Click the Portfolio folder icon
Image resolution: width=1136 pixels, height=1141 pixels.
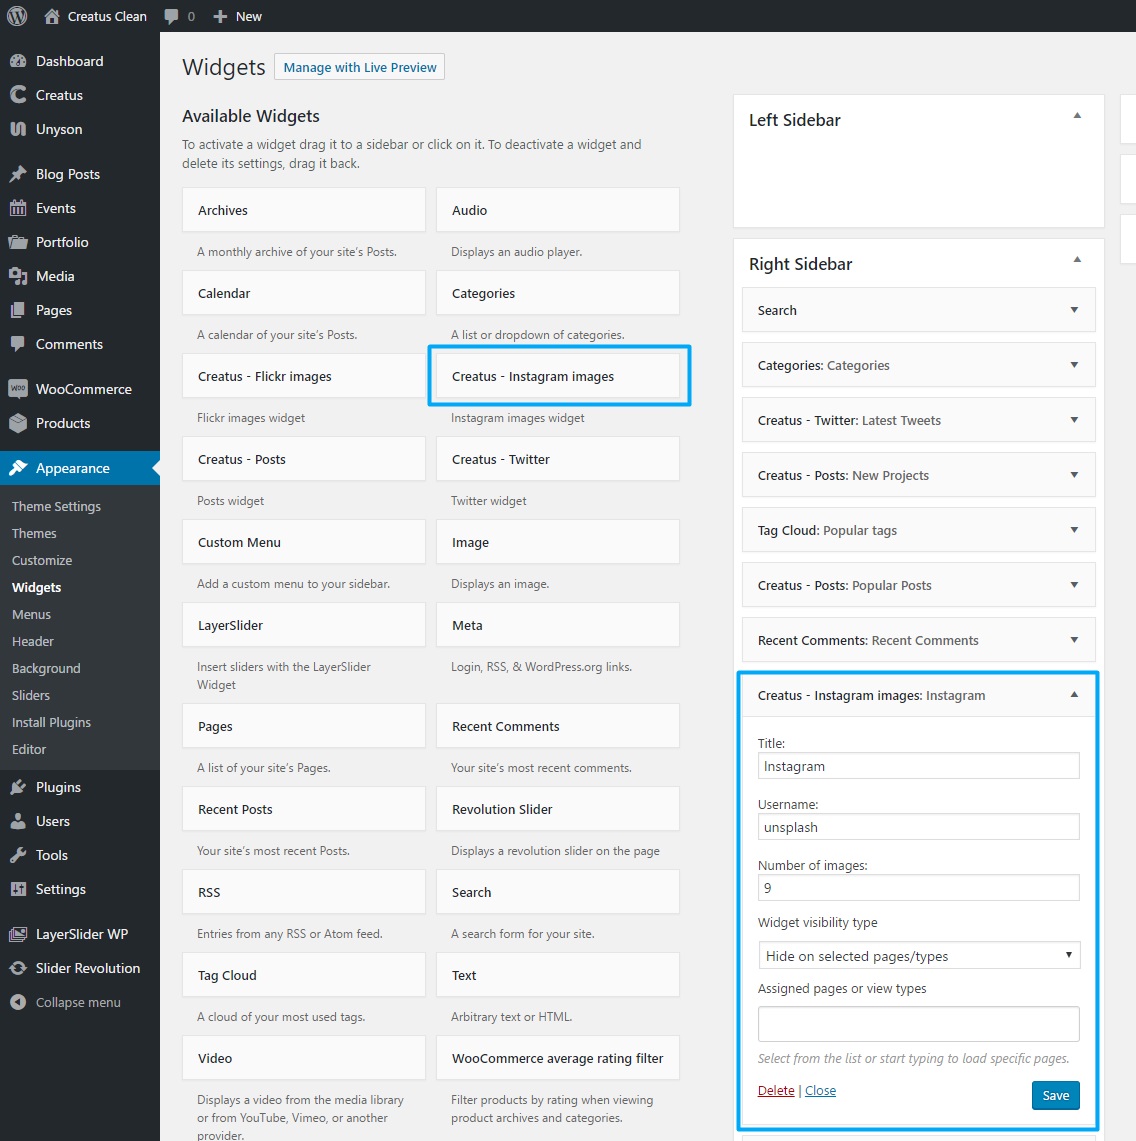pos(18,242)
